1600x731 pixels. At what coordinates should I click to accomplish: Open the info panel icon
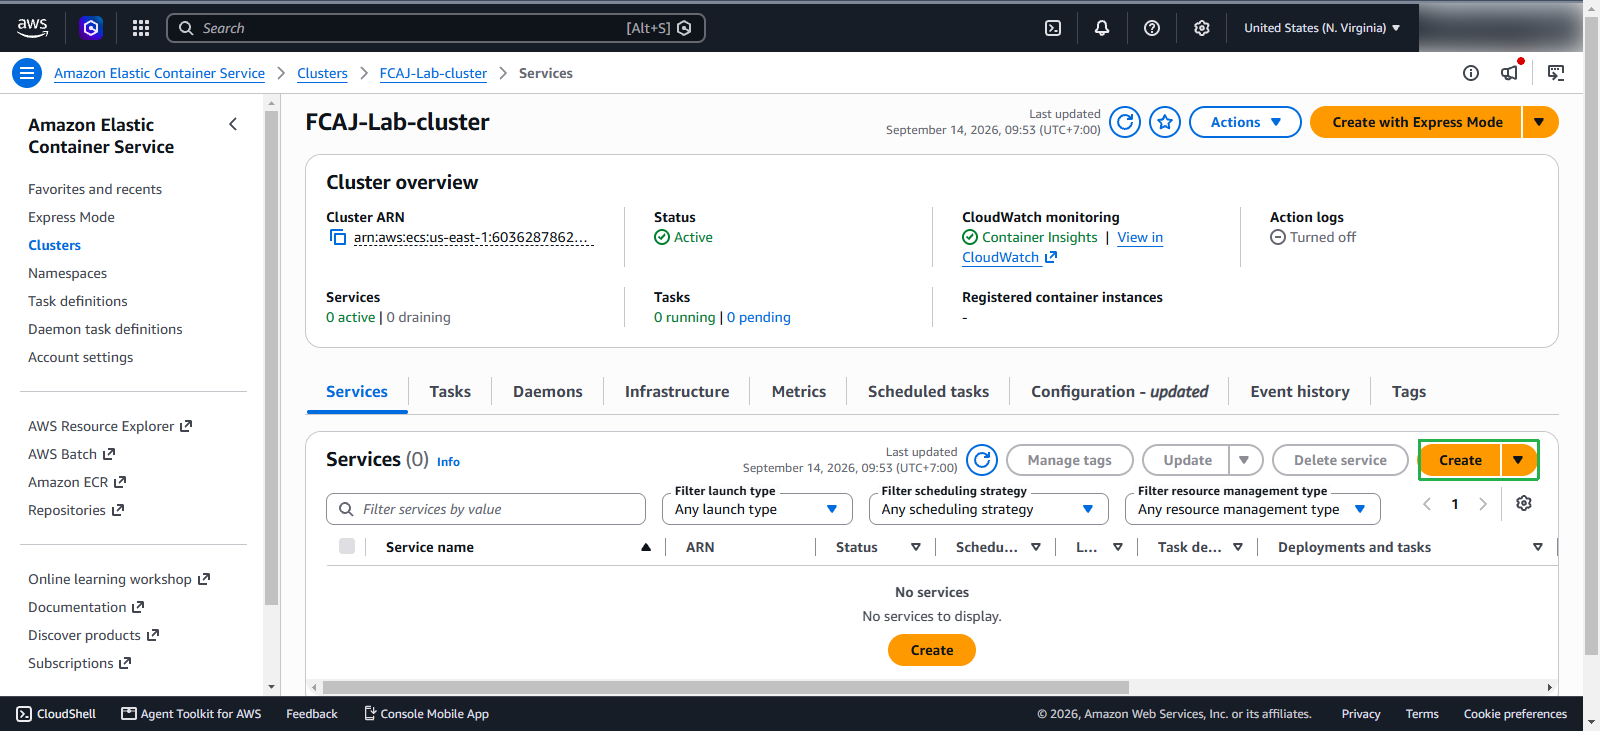1471,73
